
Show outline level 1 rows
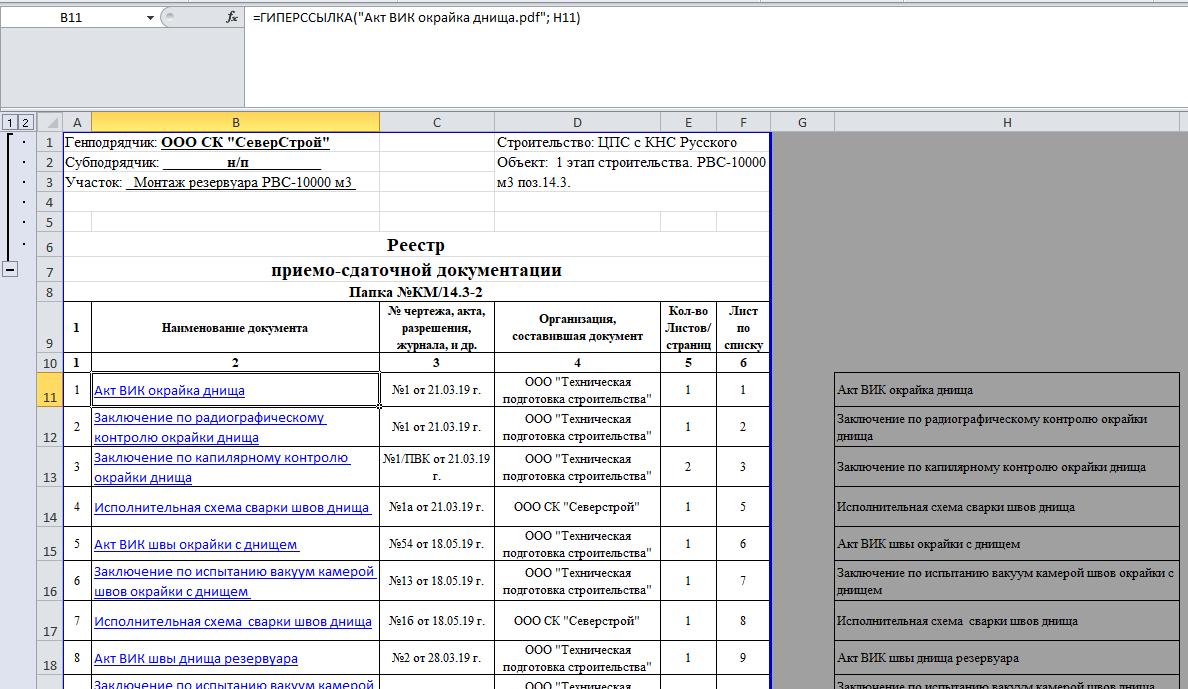pyautogui.click(x=9, y=122)
